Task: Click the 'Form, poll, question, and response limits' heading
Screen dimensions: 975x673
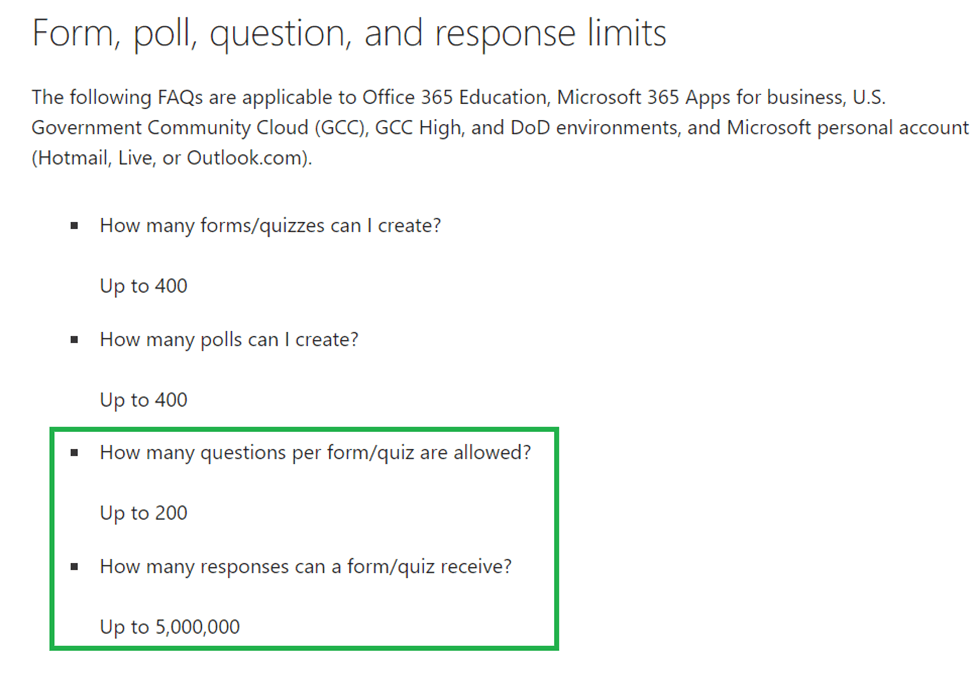Action: coord(349,34)
